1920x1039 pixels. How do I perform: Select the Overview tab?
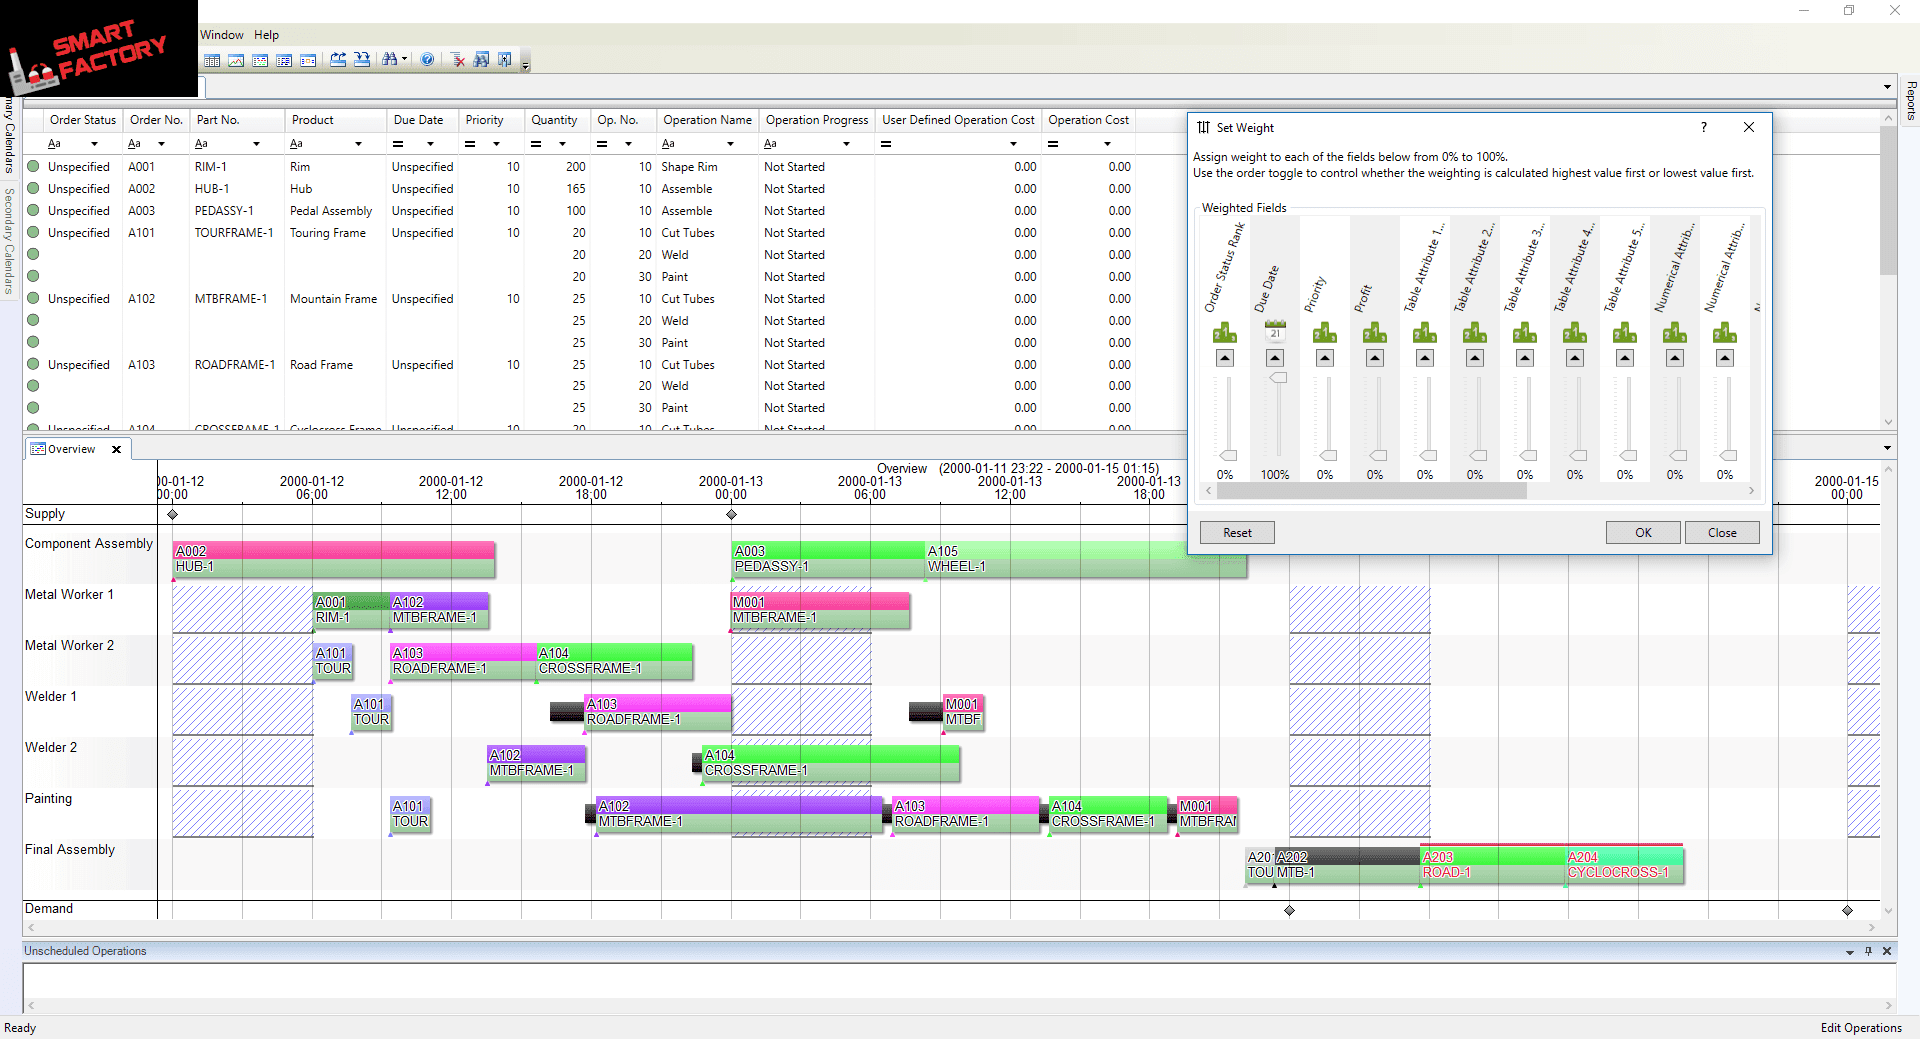[x=71, y=449]
